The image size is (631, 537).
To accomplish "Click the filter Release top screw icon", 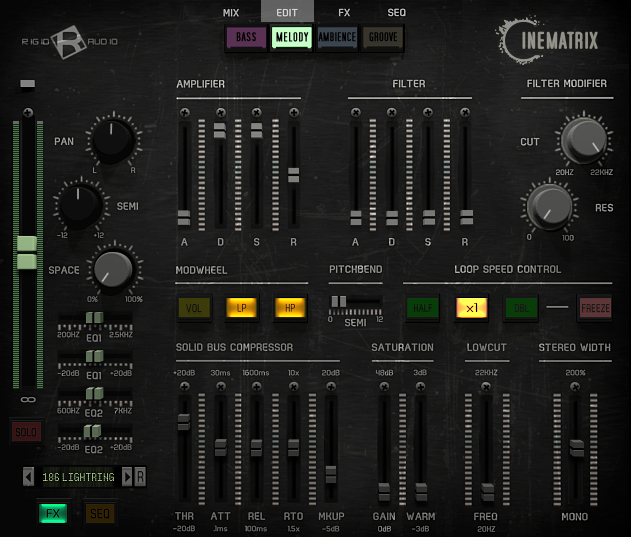I will coord(465,112).
